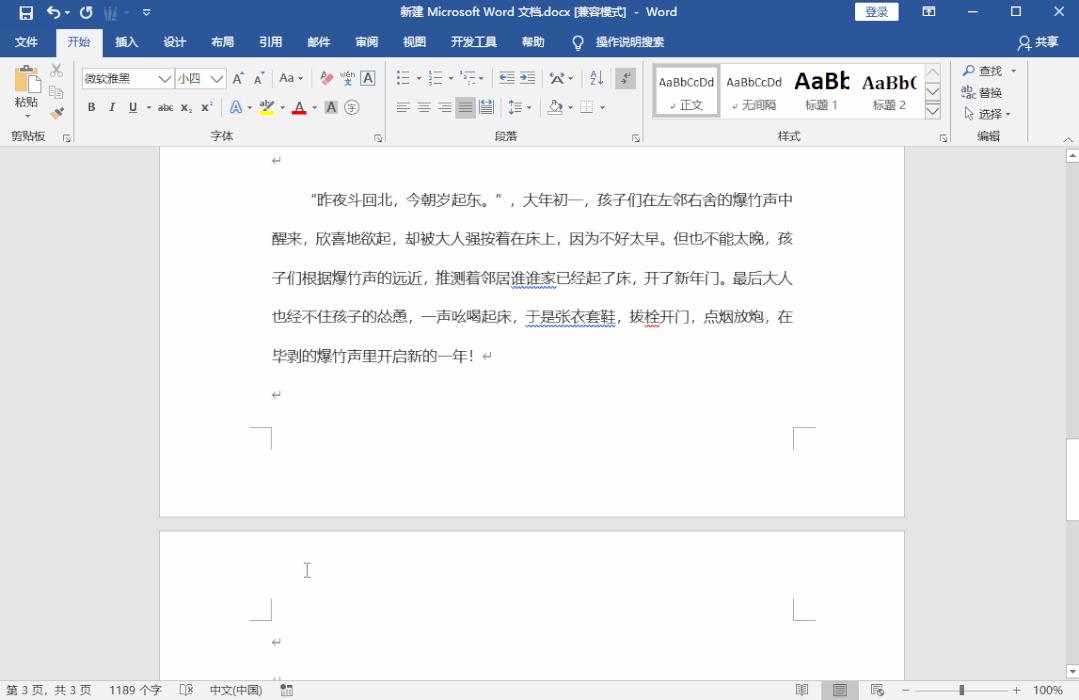The width and height of the screenshot is (1079, 700).
Task: Switch to the Insert ribbon tab
Action: (127, 42)
